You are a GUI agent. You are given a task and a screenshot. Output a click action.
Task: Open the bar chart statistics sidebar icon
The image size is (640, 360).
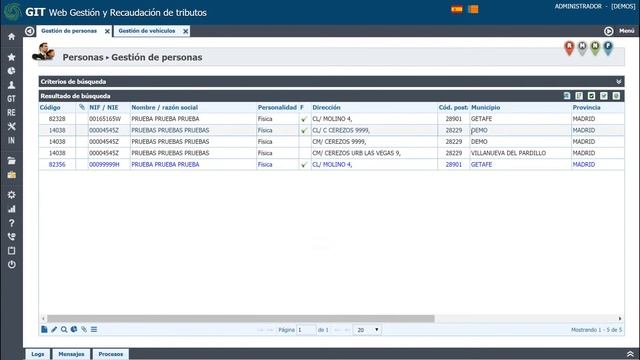point(11,209)
